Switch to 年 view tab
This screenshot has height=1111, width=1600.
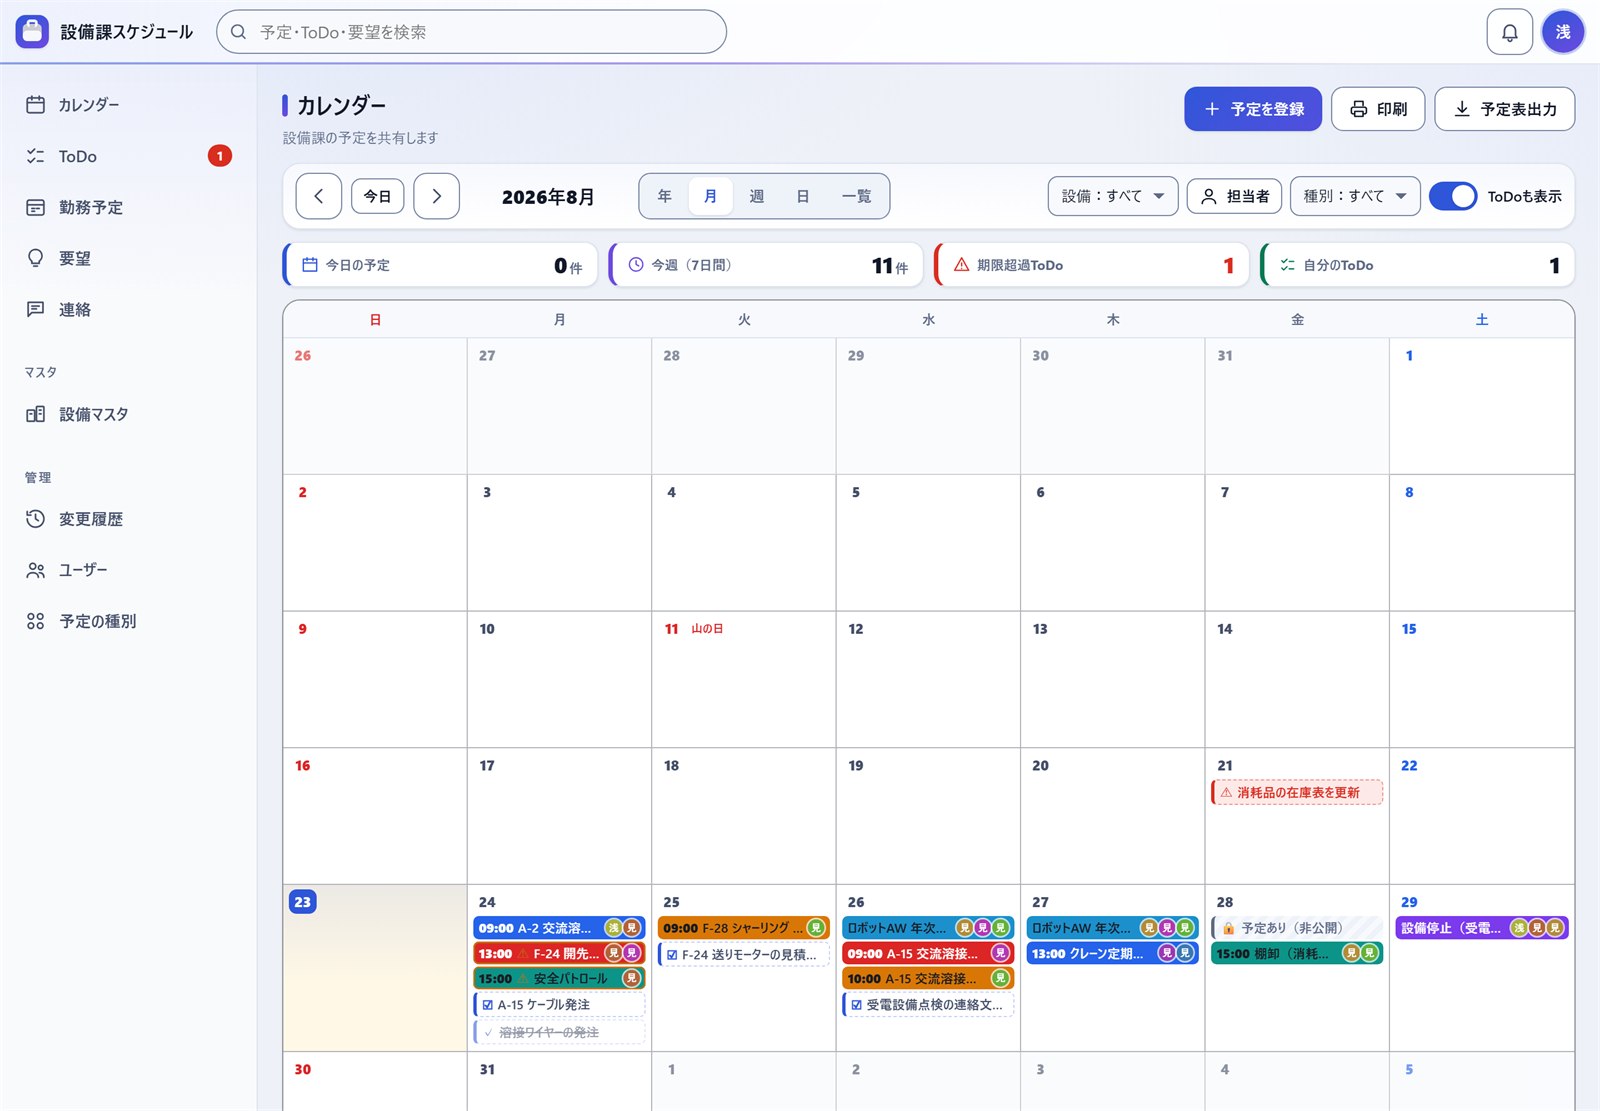[664, 196]
